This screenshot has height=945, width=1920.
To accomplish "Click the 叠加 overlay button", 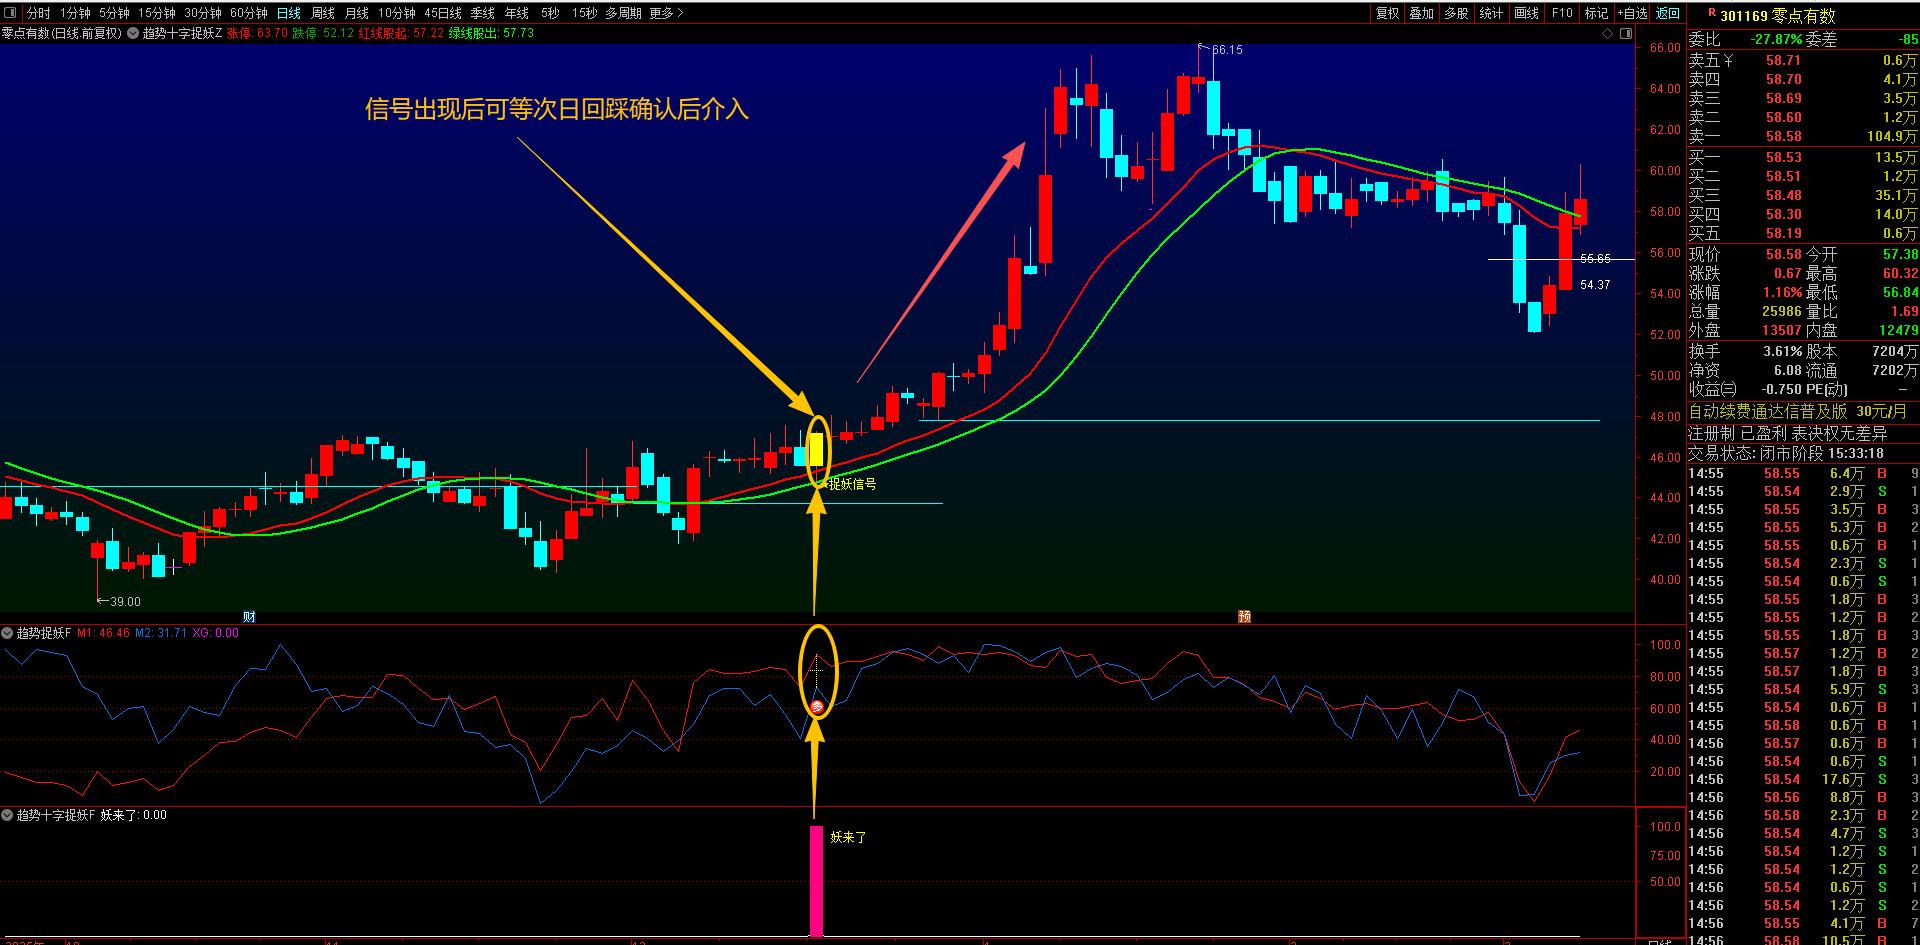I will 1422,13.
